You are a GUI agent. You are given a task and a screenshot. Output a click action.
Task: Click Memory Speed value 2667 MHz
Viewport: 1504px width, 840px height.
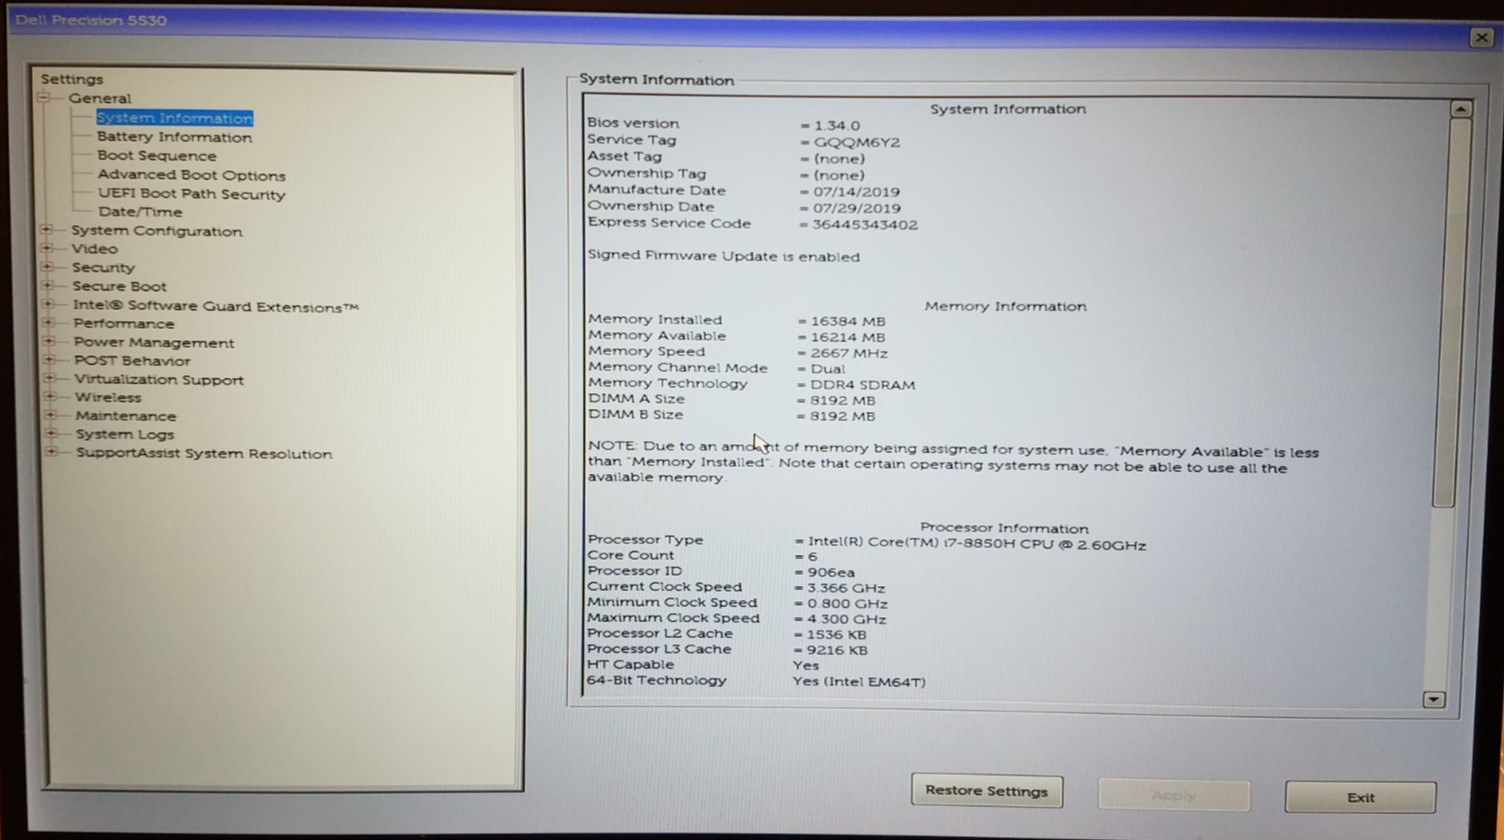[x=849, y=353]
